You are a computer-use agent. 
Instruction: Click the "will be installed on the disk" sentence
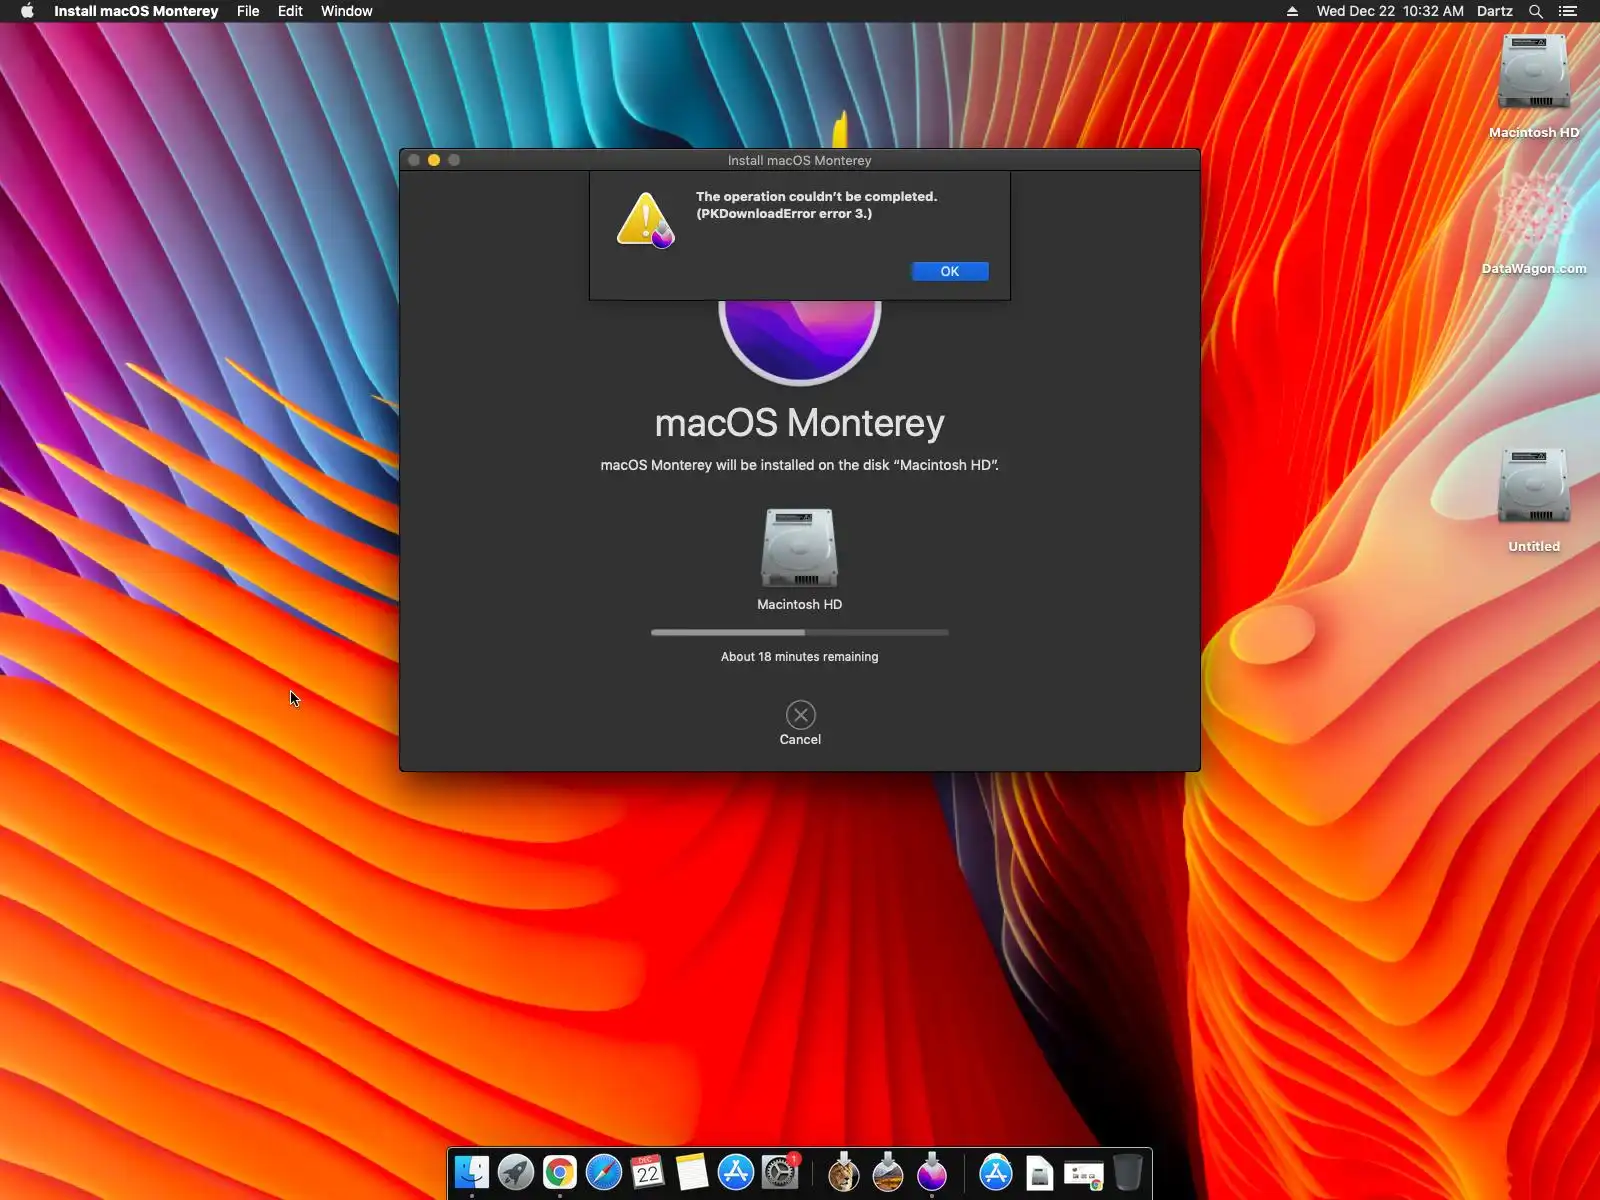802,465
